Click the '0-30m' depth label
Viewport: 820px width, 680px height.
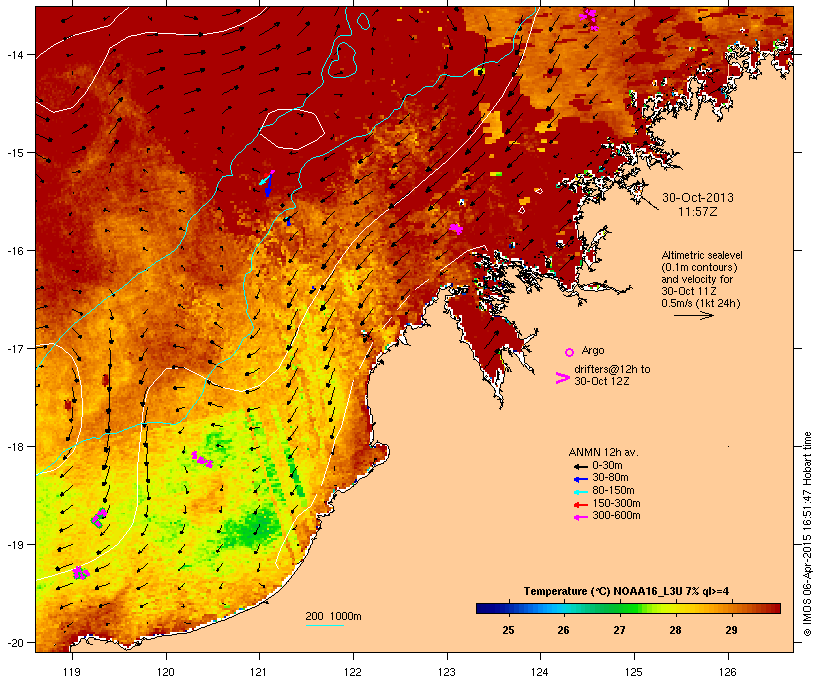[607, 466]
